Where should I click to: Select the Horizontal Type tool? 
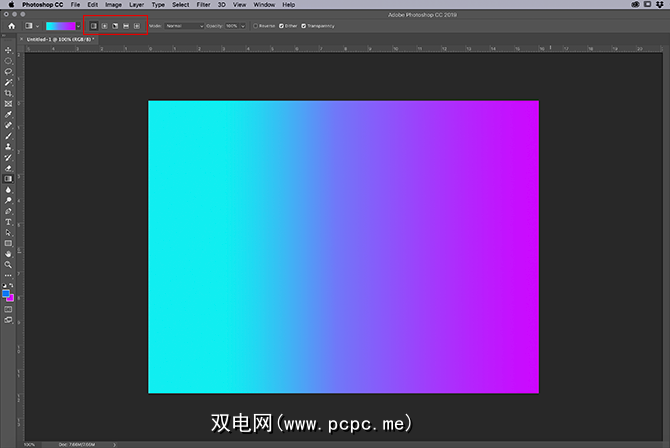(8, 222)
